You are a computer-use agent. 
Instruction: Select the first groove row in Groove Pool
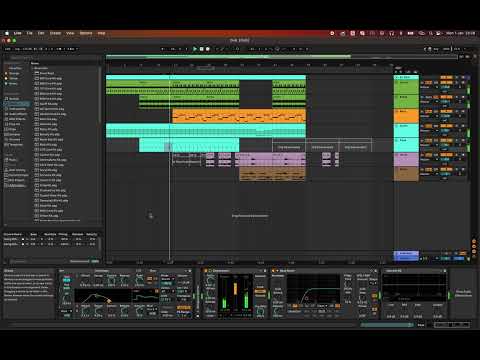coord(51,239)
